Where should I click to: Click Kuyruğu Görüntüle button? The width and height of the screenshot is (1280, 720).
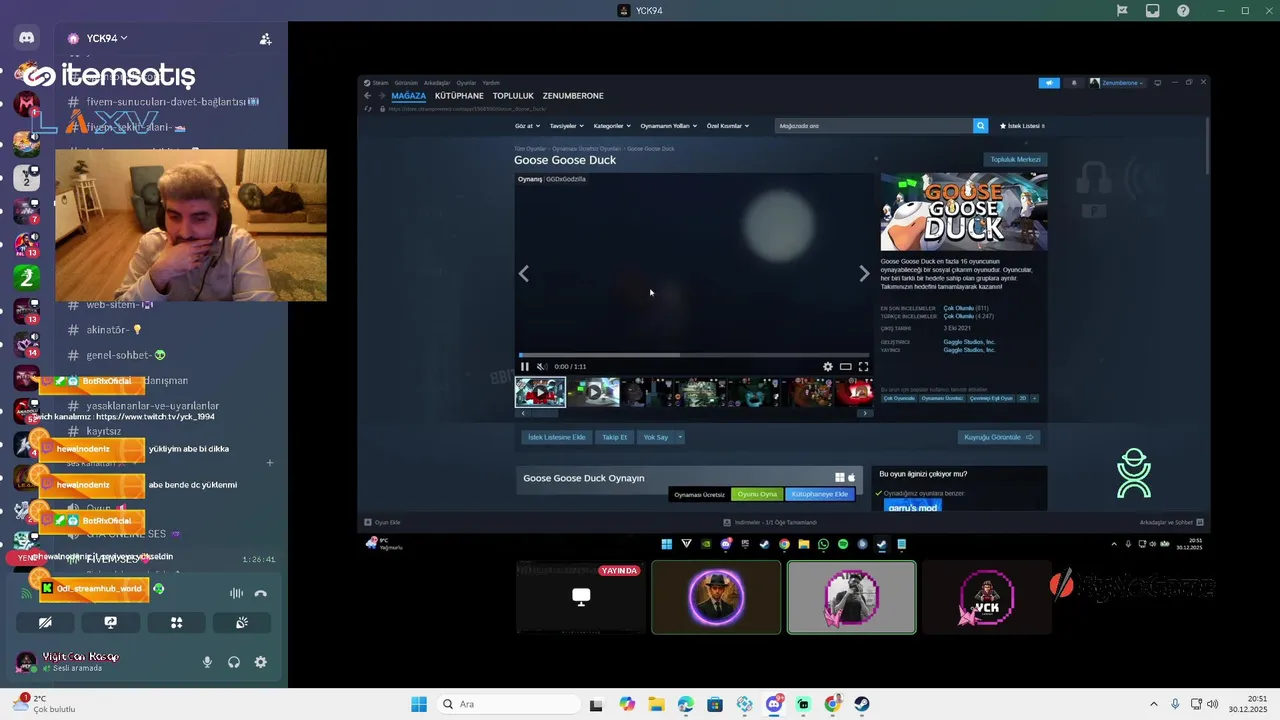[999, 437]
